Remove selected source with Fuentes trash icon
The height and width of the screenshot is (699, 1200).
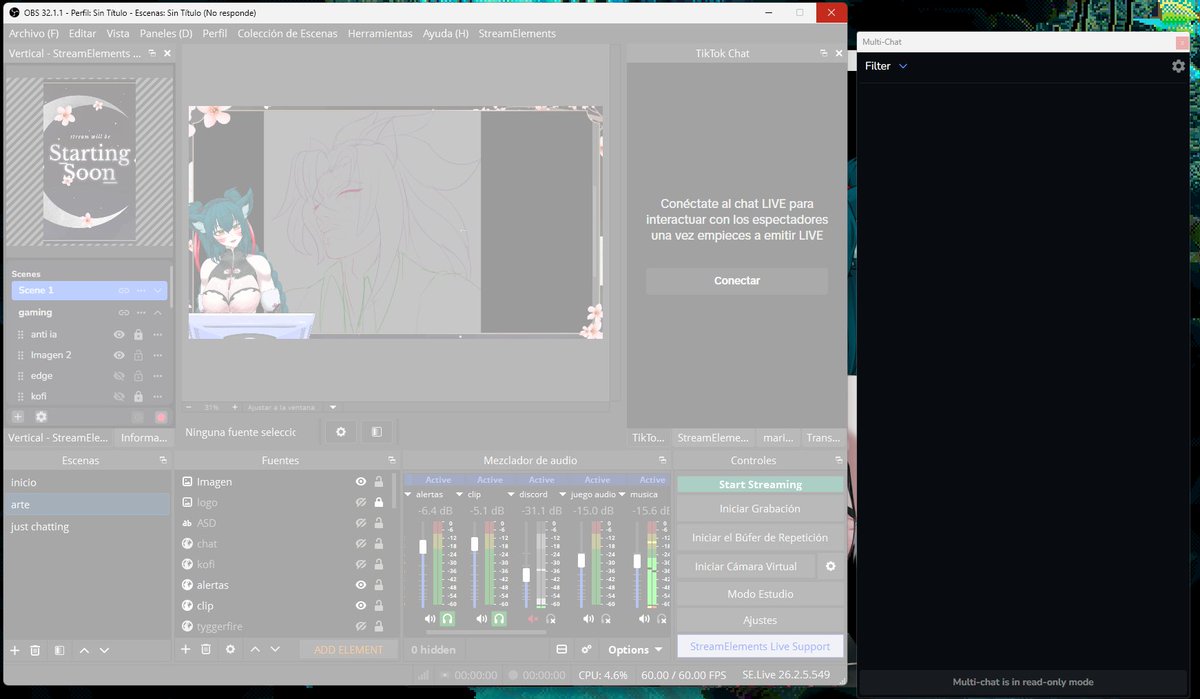[x=206, y=650]
